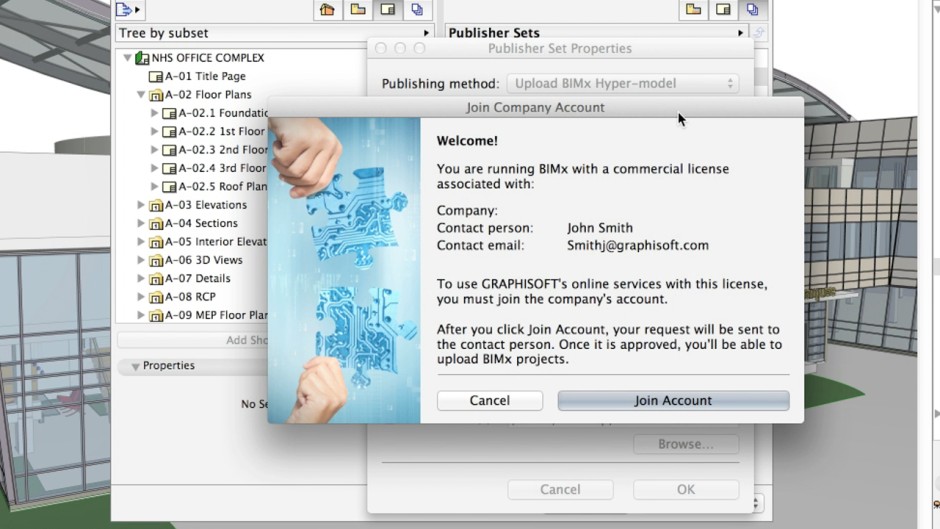Screen dimensions: 940x529
Task: Expand the A-02.2 1st Floor layout
Action: click(x=154, y=131)
